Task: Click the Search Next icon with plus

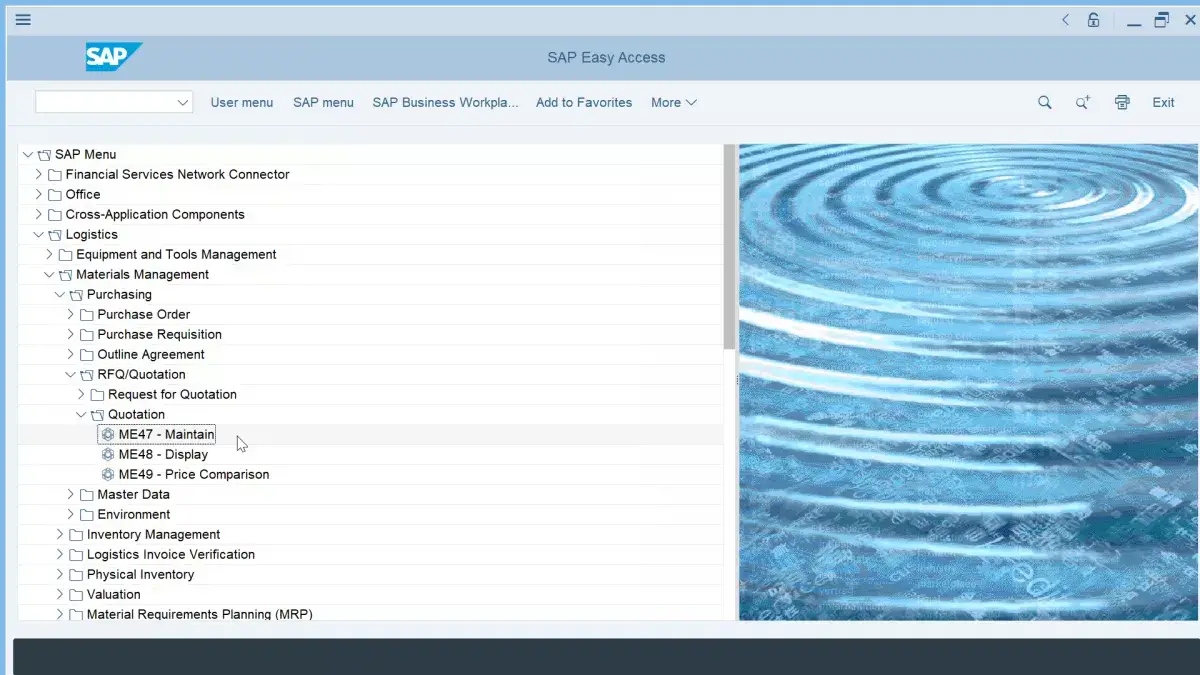Action: [x=1083, y=102]
